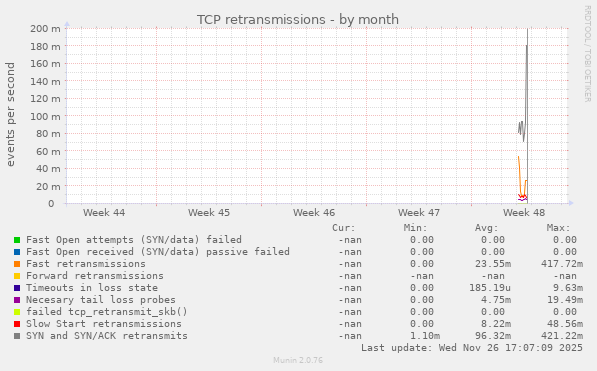
Task: Click 'Fast Open received (SYN/data) passive failed' text
Action: pos(158,252)
